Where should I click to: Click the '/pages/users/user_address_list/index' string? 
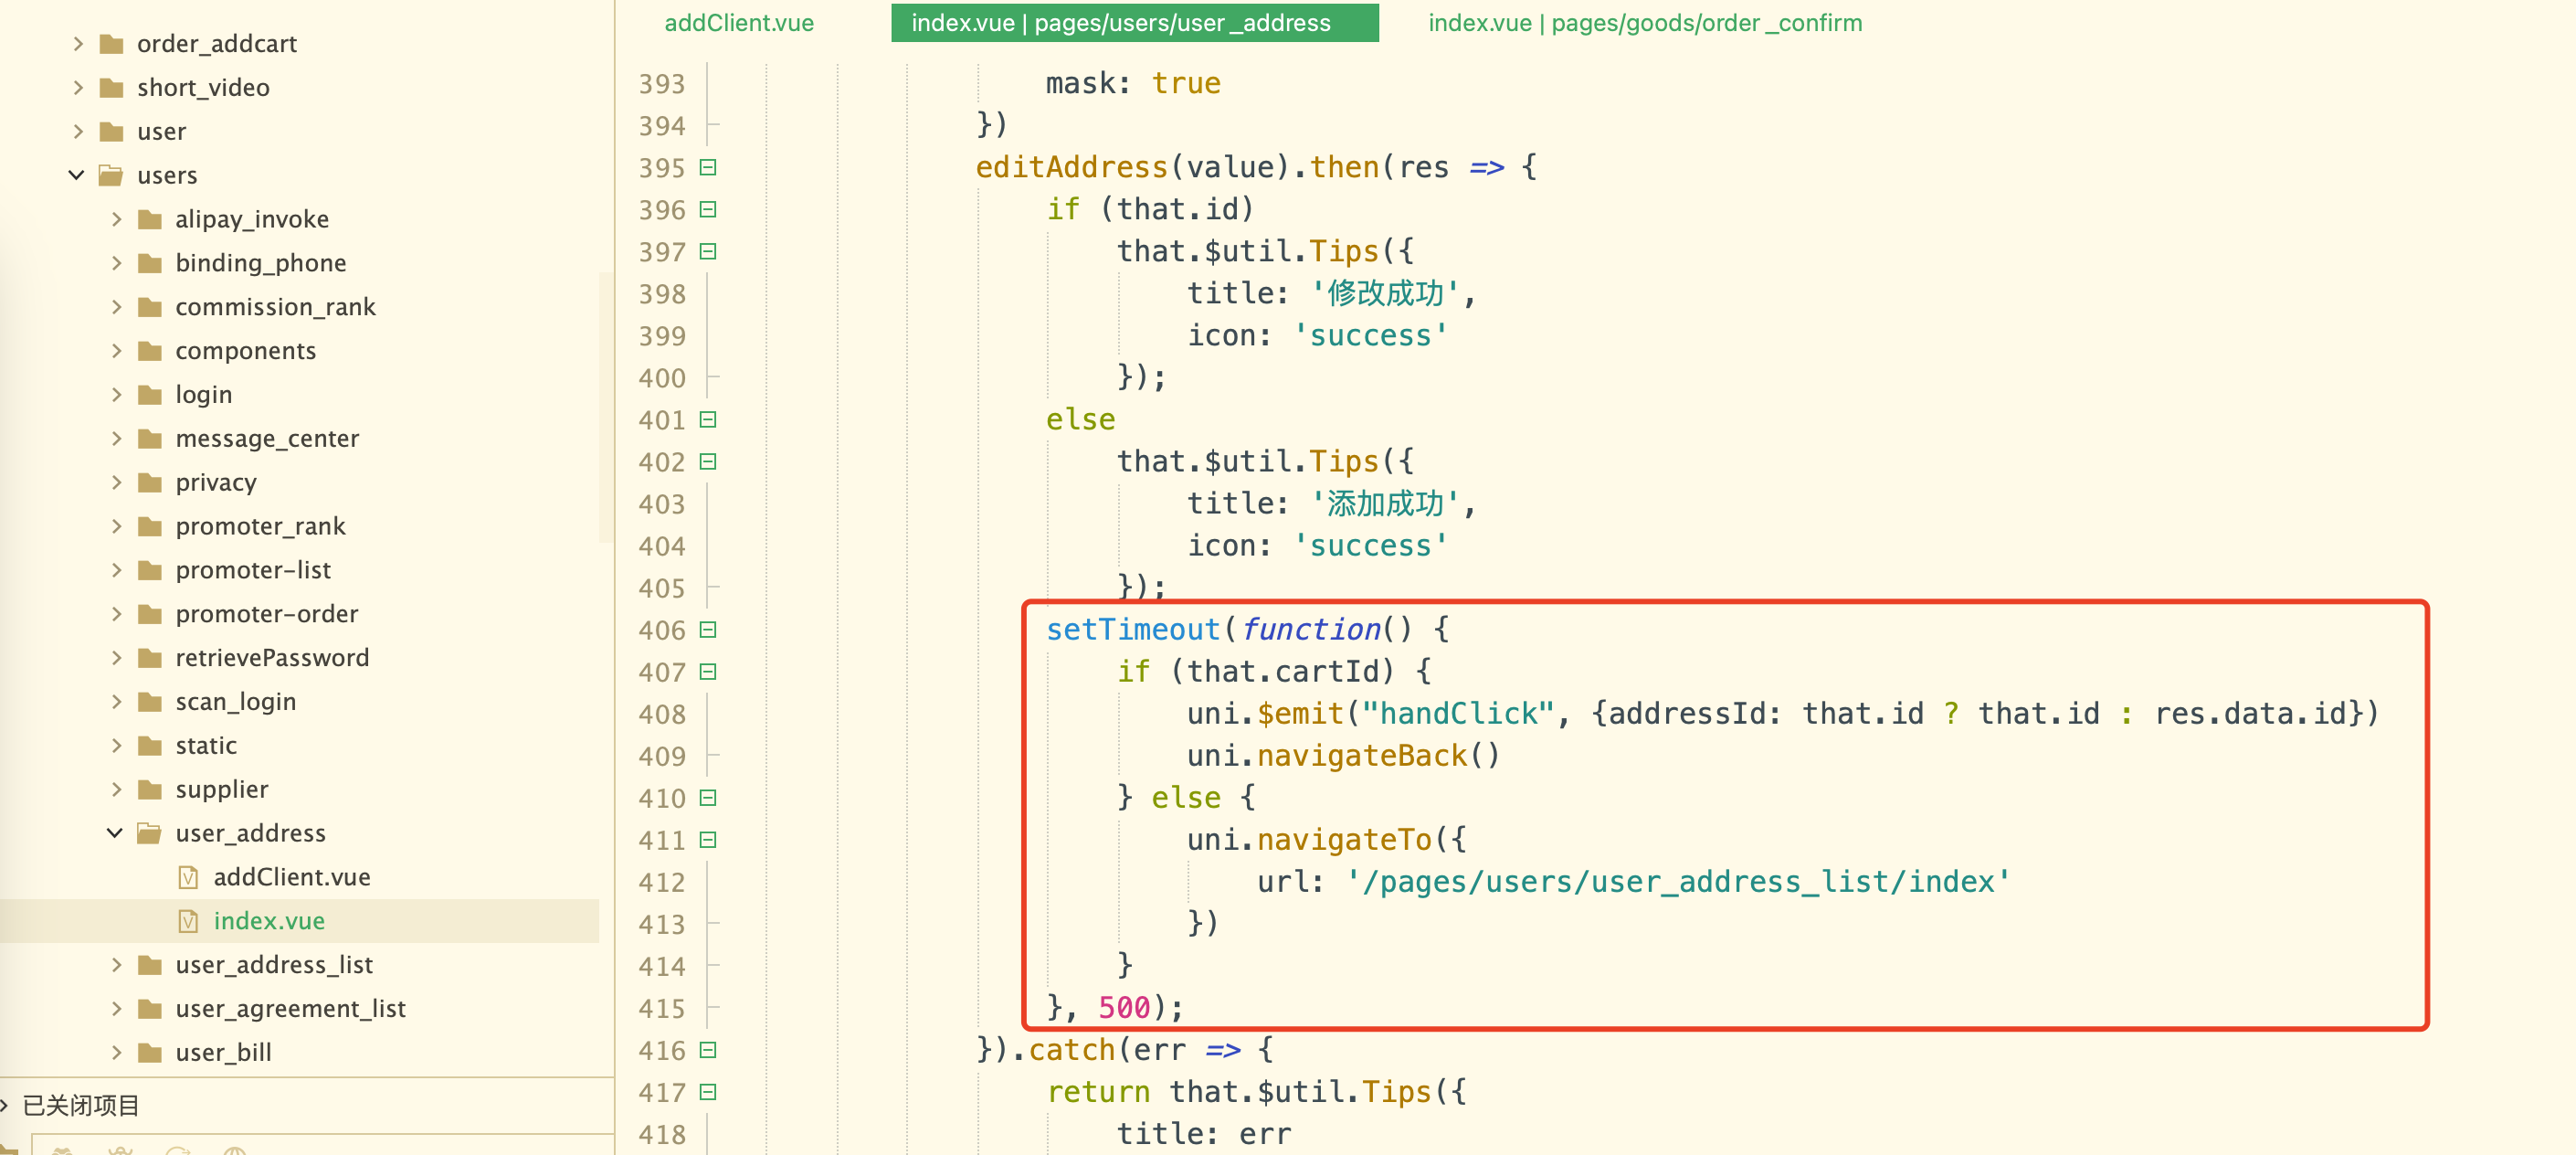point(1678,881)
